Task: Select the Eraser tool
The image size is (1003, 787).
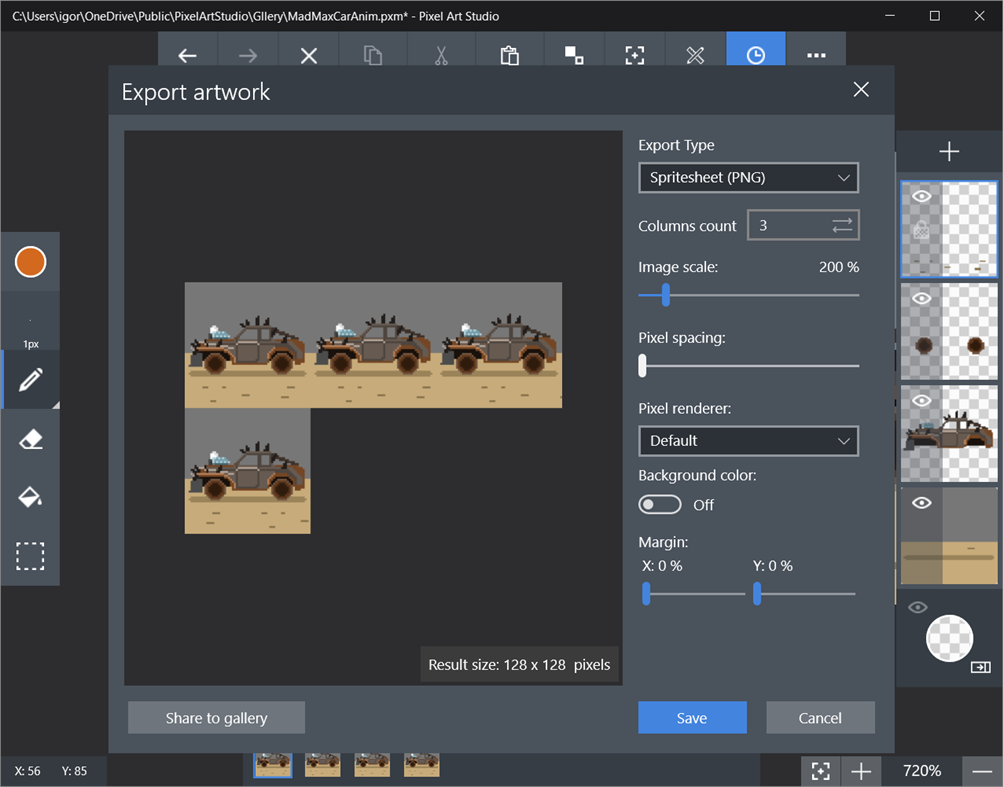Action: coord(30,438)
